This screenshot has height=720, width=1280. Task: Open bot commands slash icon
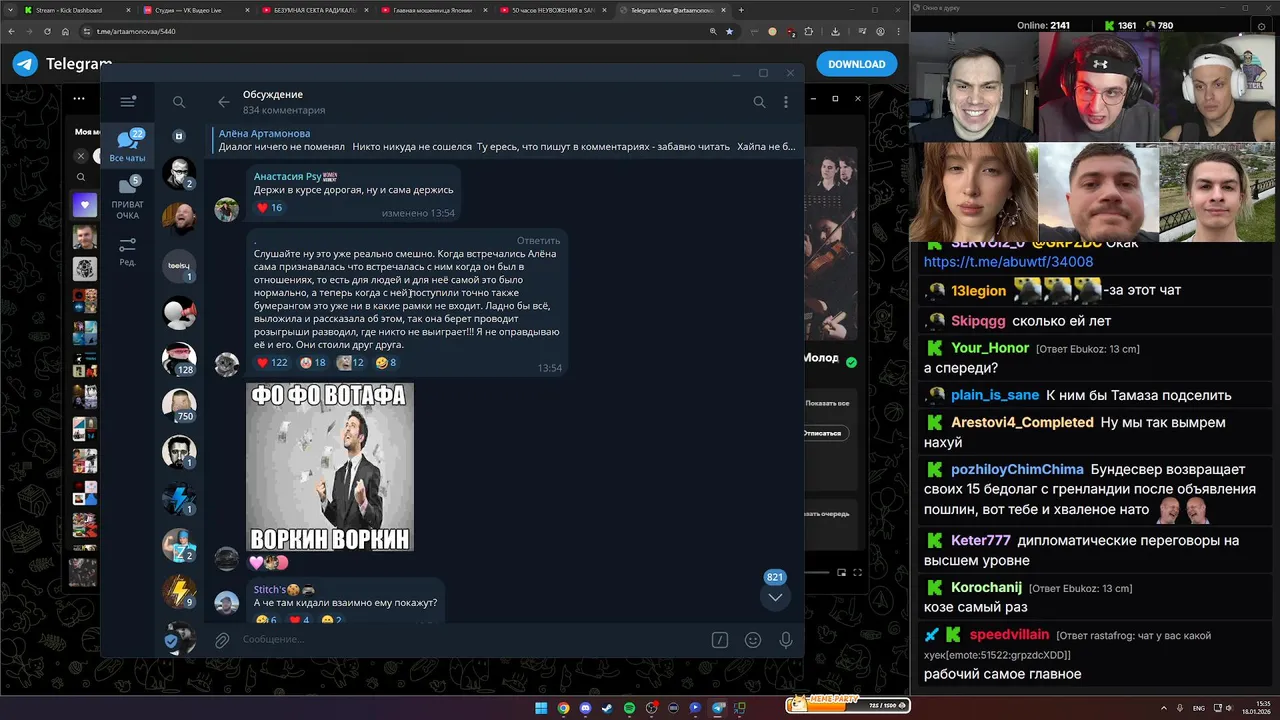[719, 640]
